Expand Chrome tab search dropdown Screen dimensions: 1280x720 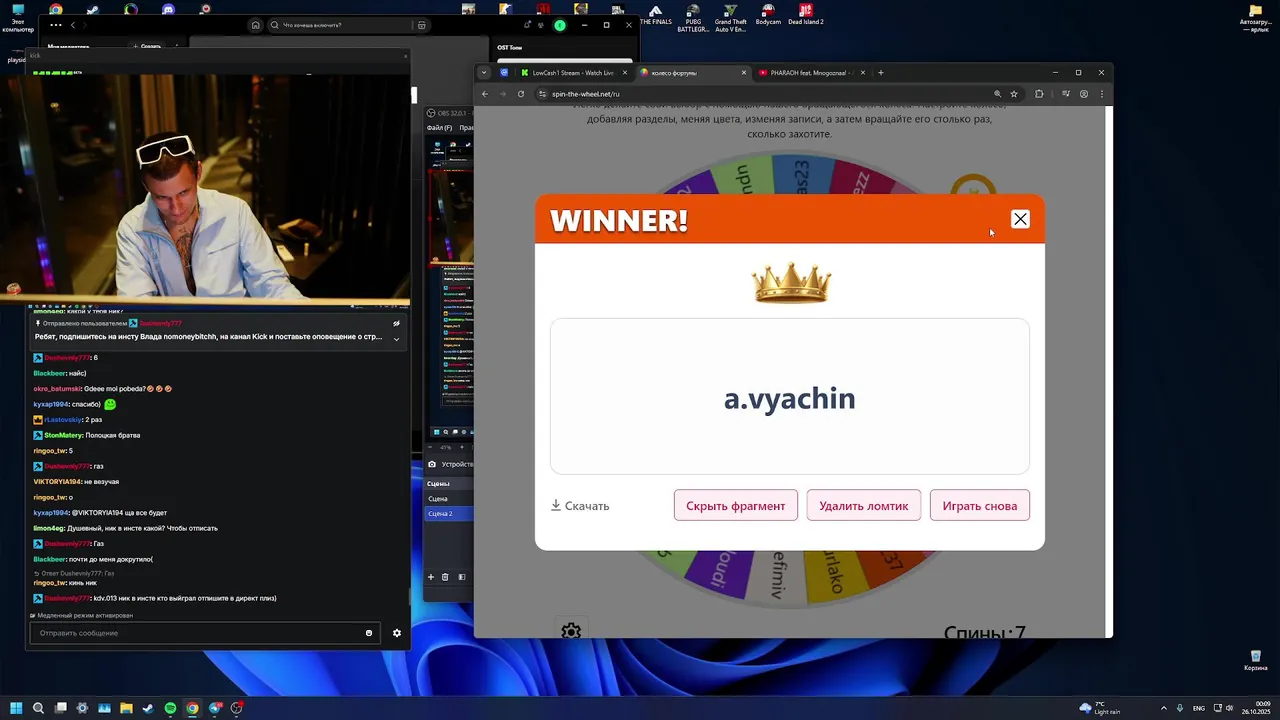click(x=485, y=73)
